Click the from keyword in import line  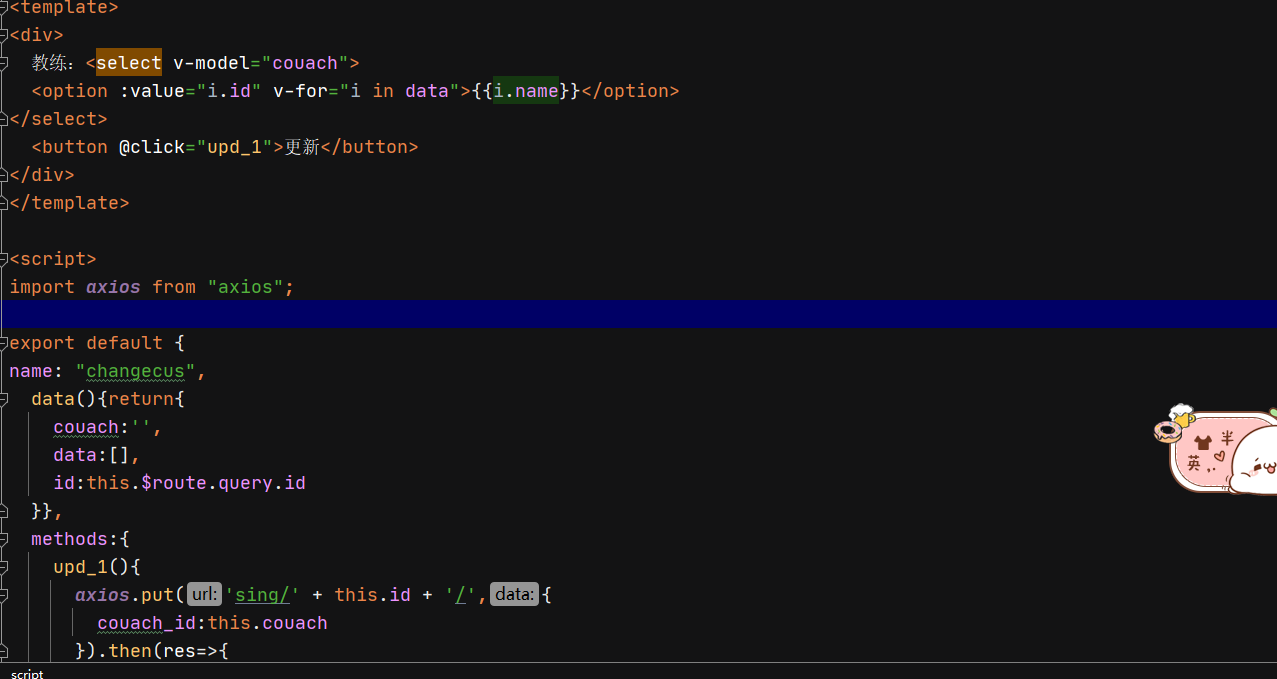point(174,287)
